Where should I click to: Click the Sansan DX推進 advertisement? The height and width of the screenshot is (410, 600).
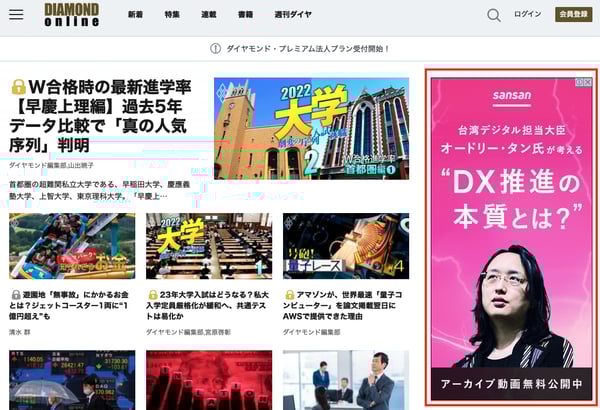coord(511,239)
